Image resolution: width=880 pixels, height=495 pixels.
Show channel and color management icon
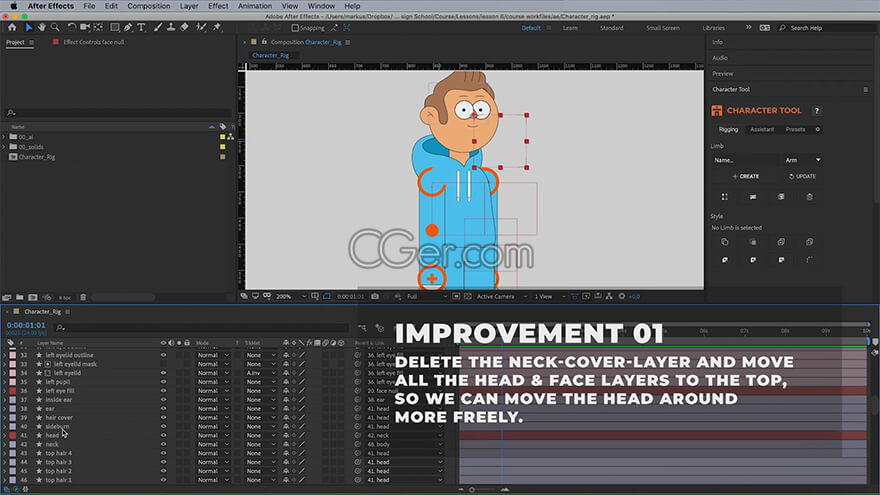397,296
